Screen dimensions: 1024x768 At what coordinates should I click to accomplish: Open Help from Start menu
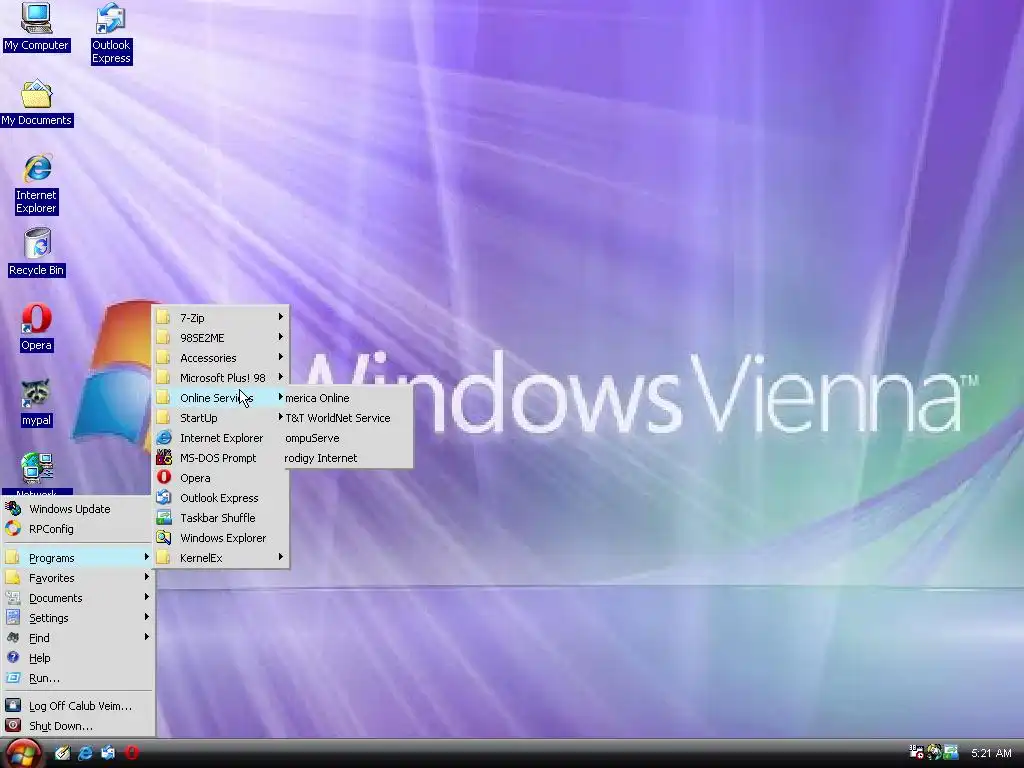[x=78, y=658]
